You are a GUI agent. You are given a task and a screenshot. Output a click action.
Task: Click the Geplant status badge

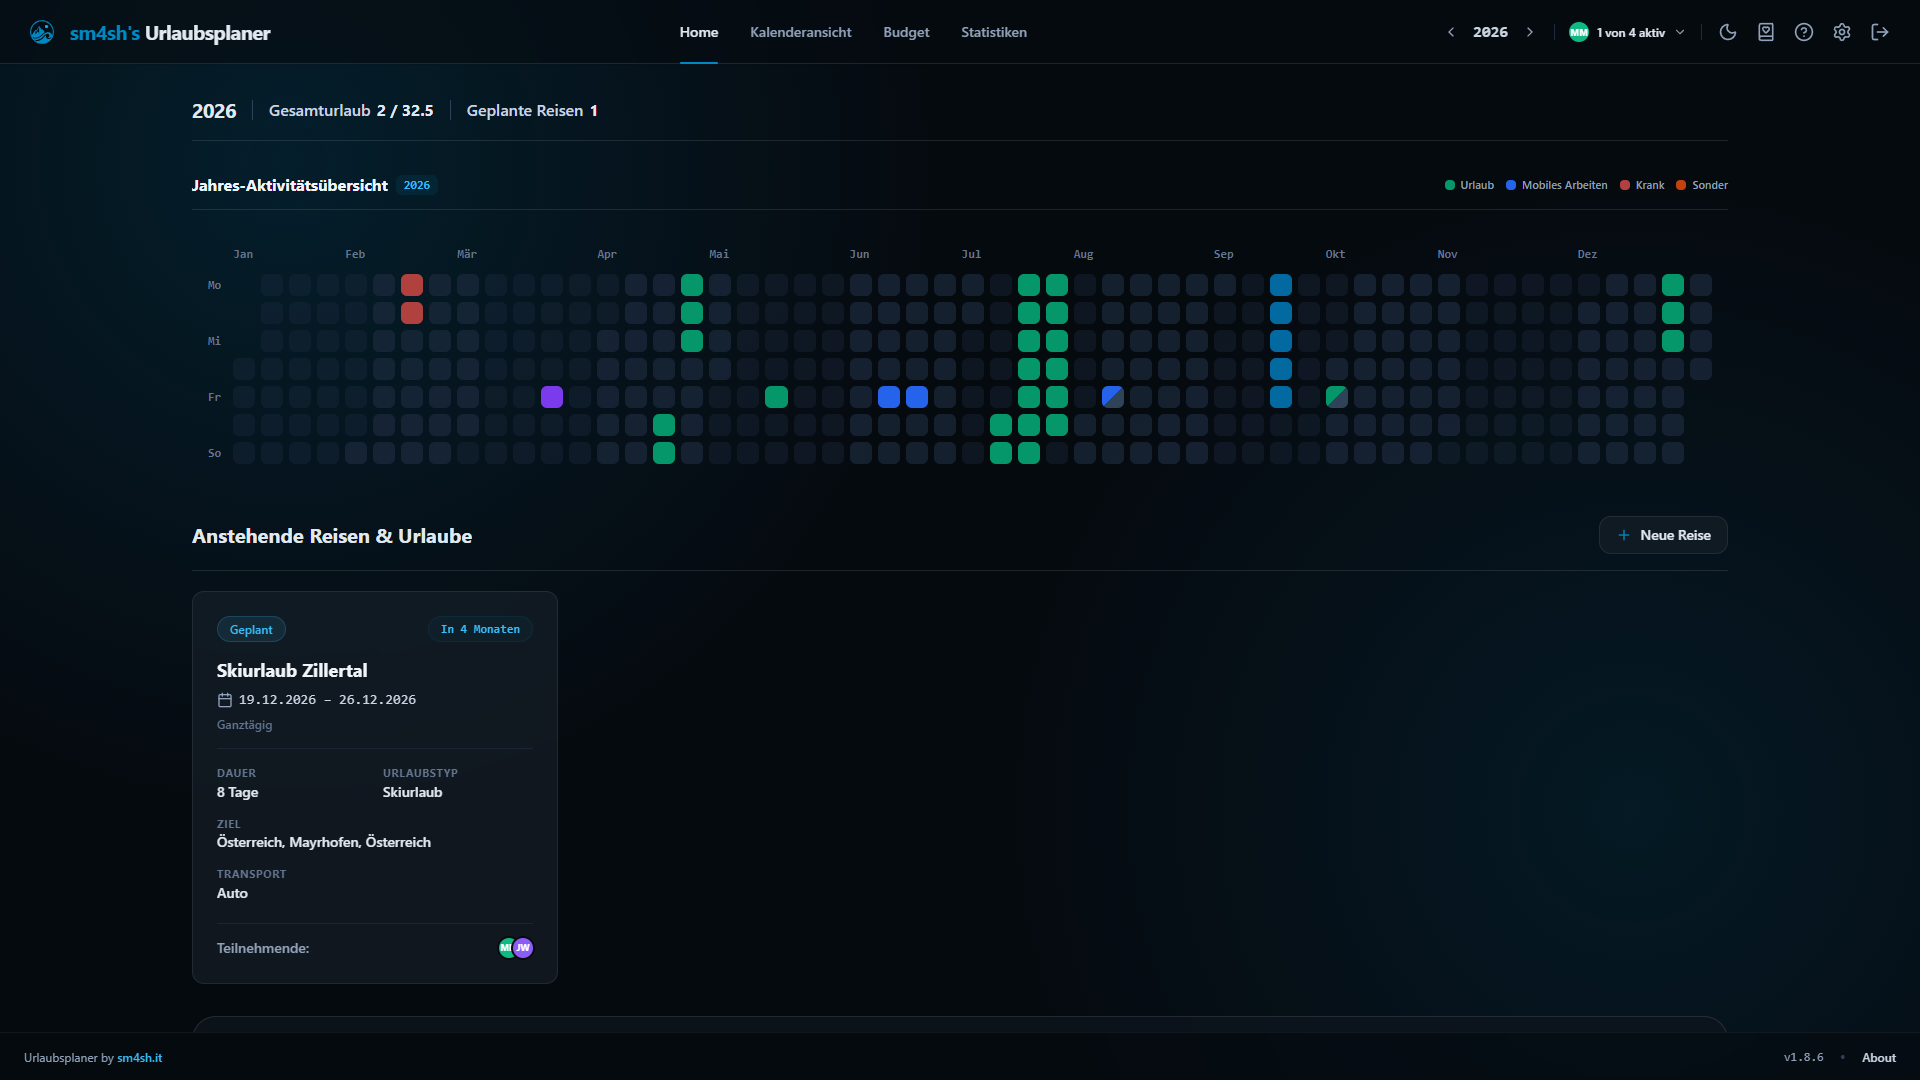(251, 629)
